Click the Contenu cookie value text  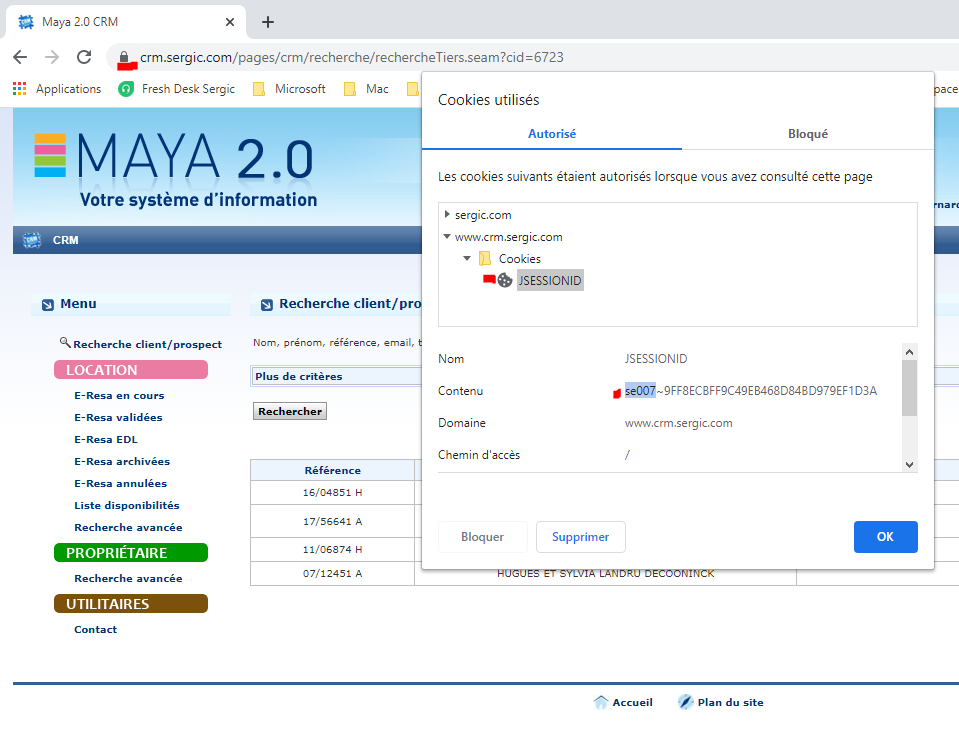750,390
